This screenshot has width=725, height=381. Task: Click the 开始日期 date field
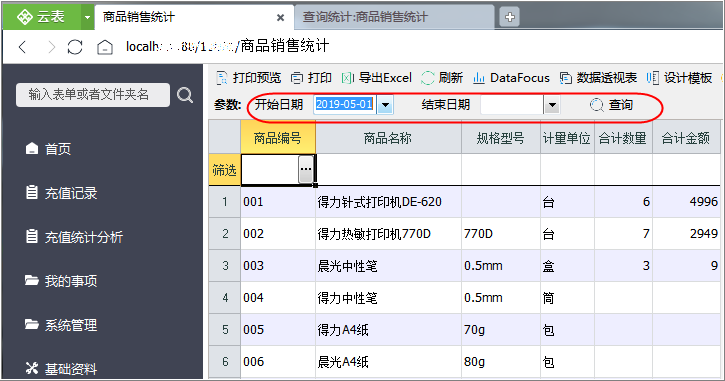(344, 104)
